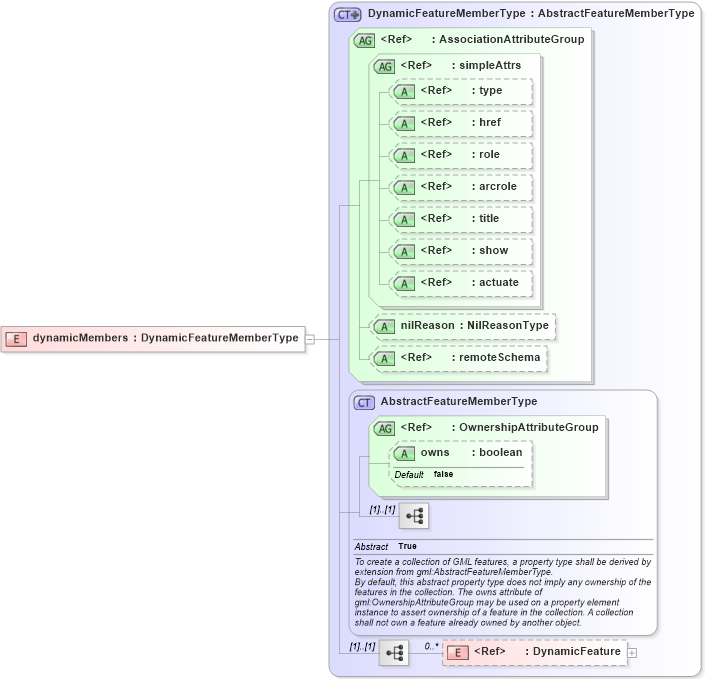Select the DynamicFeatureMemberType : AbstractFeatureMemberType header
Screen dimensions: 706x679
(x=531, y=14)
